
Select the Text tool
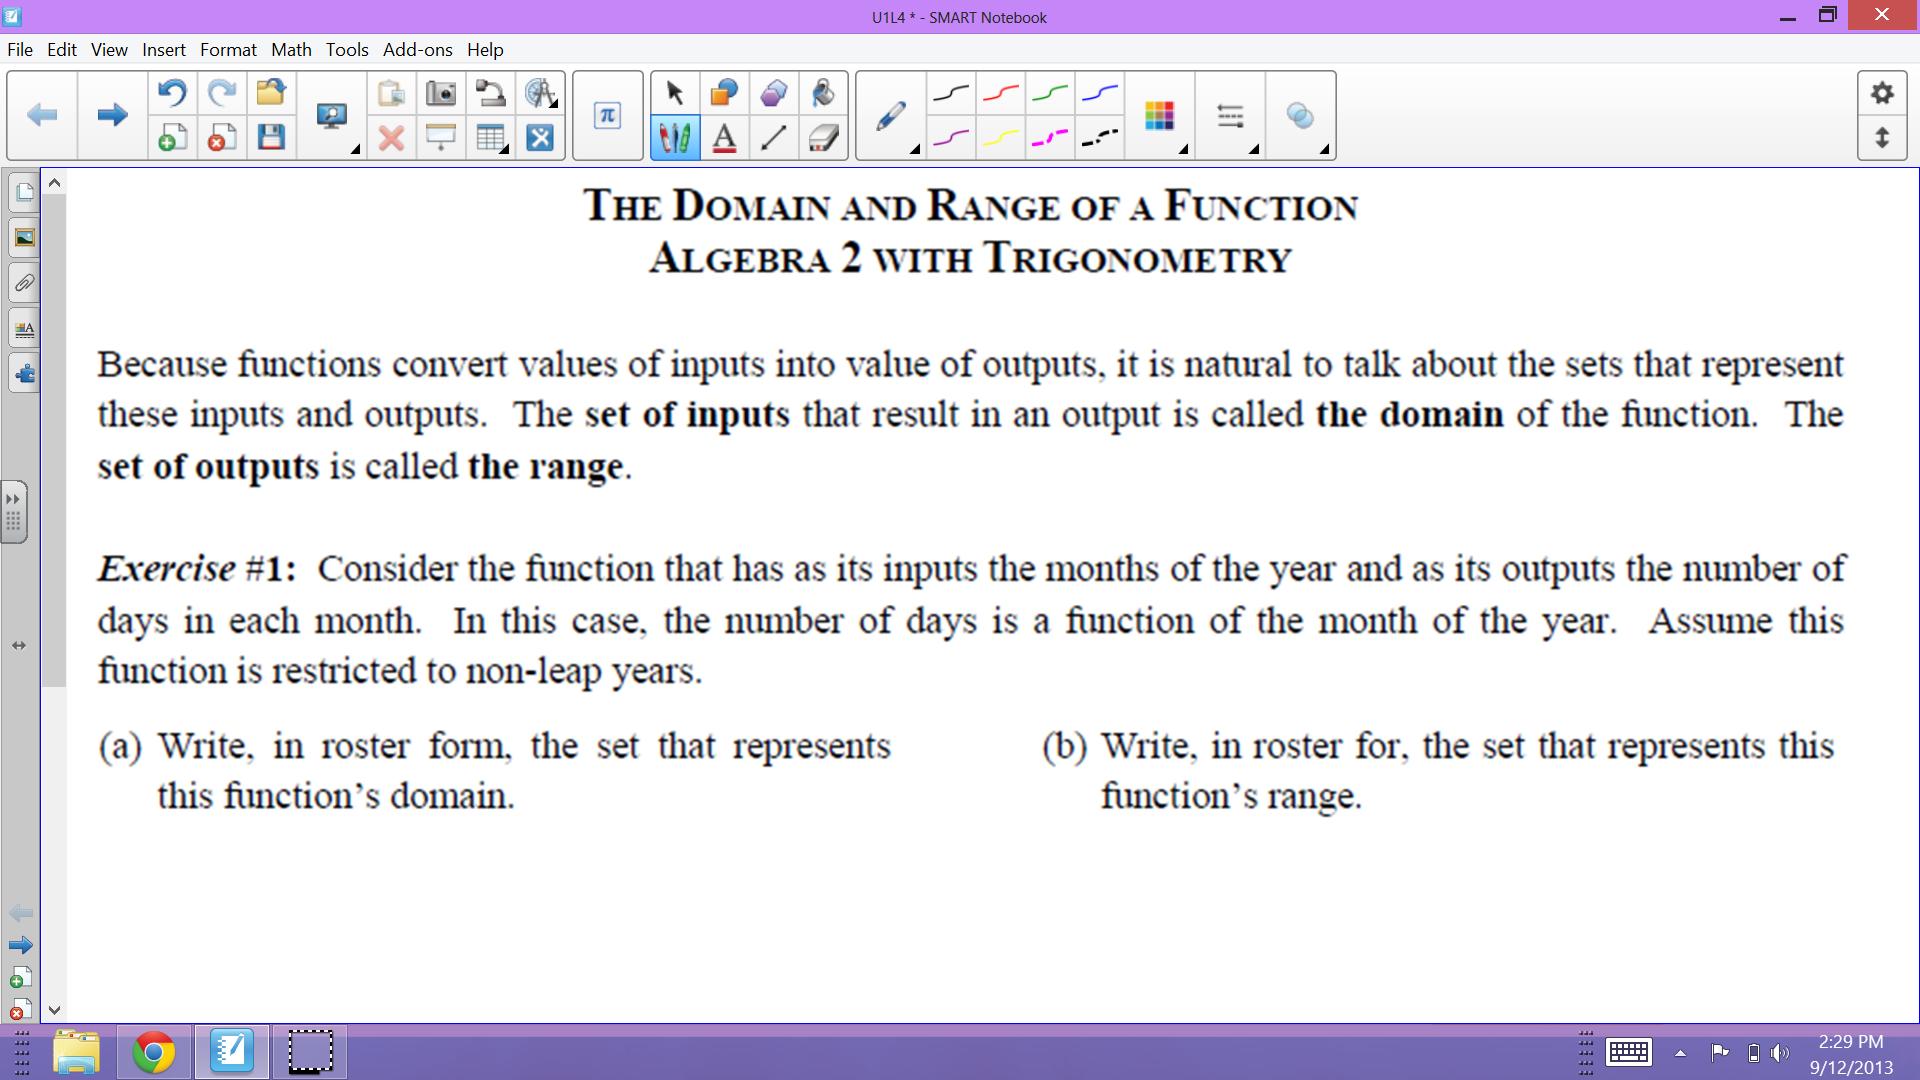pos(724,140)
